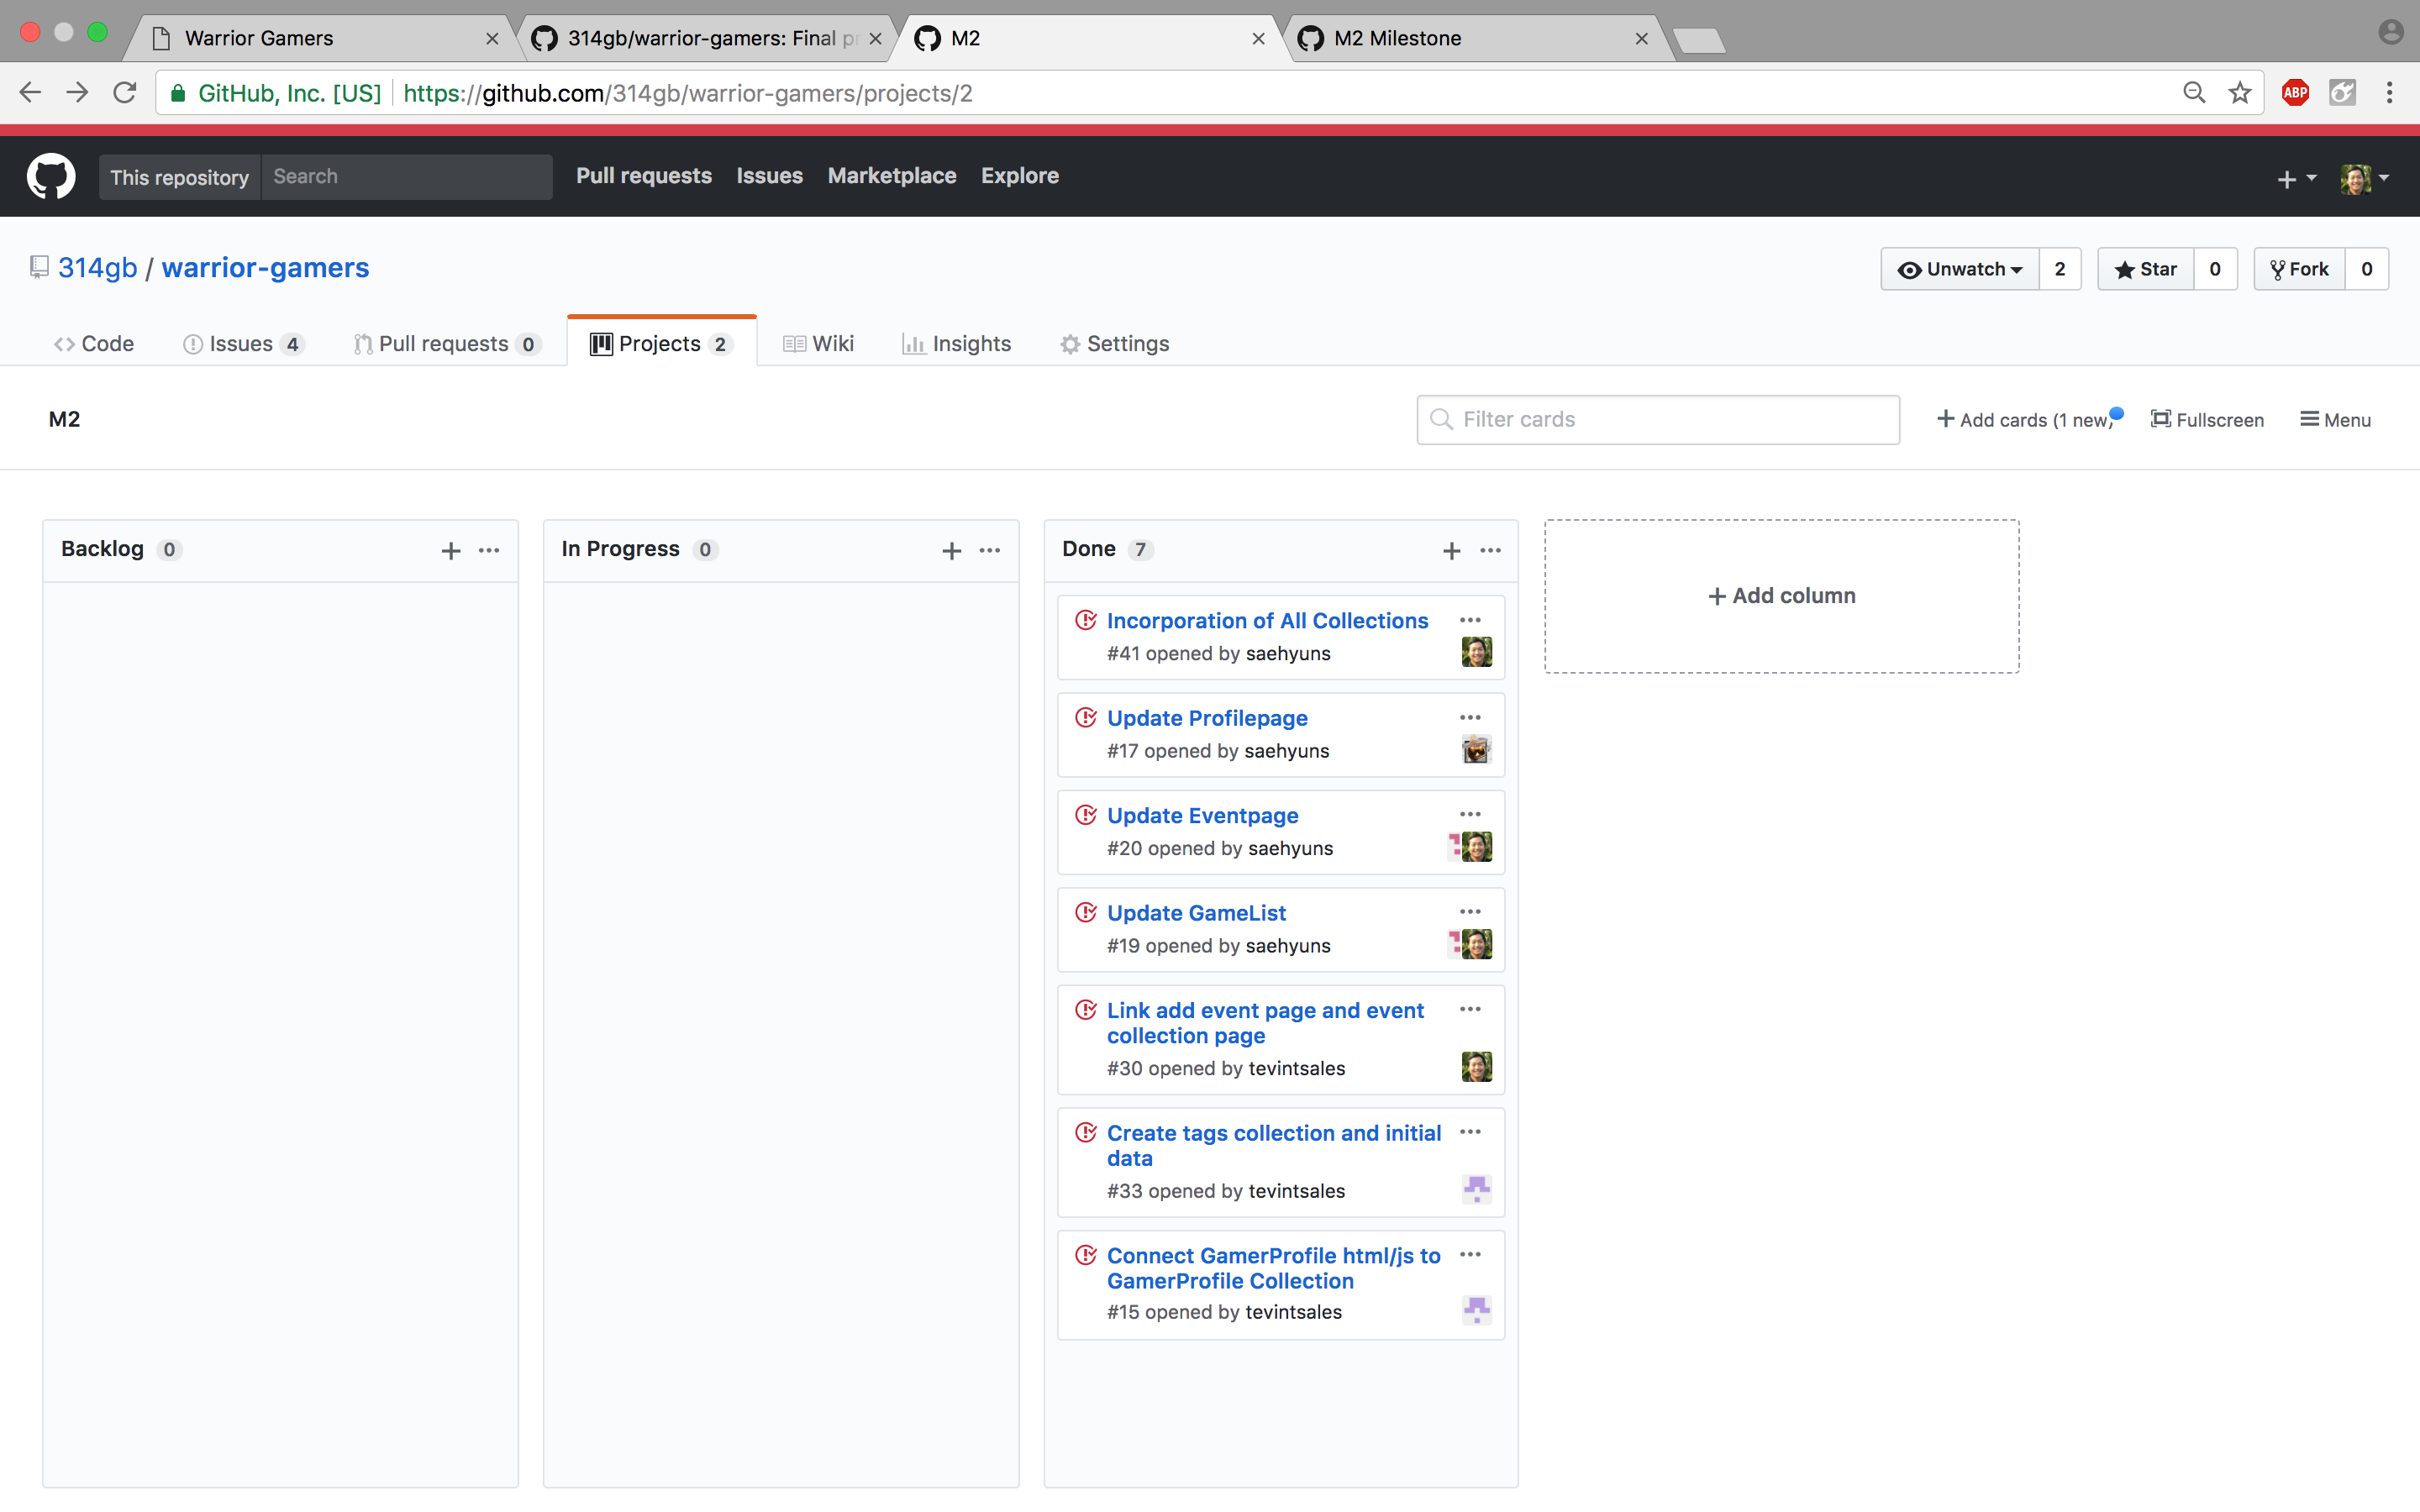Open Marketplace from top navigation
Screen dimensions: 2420x1512
point(891,176)
